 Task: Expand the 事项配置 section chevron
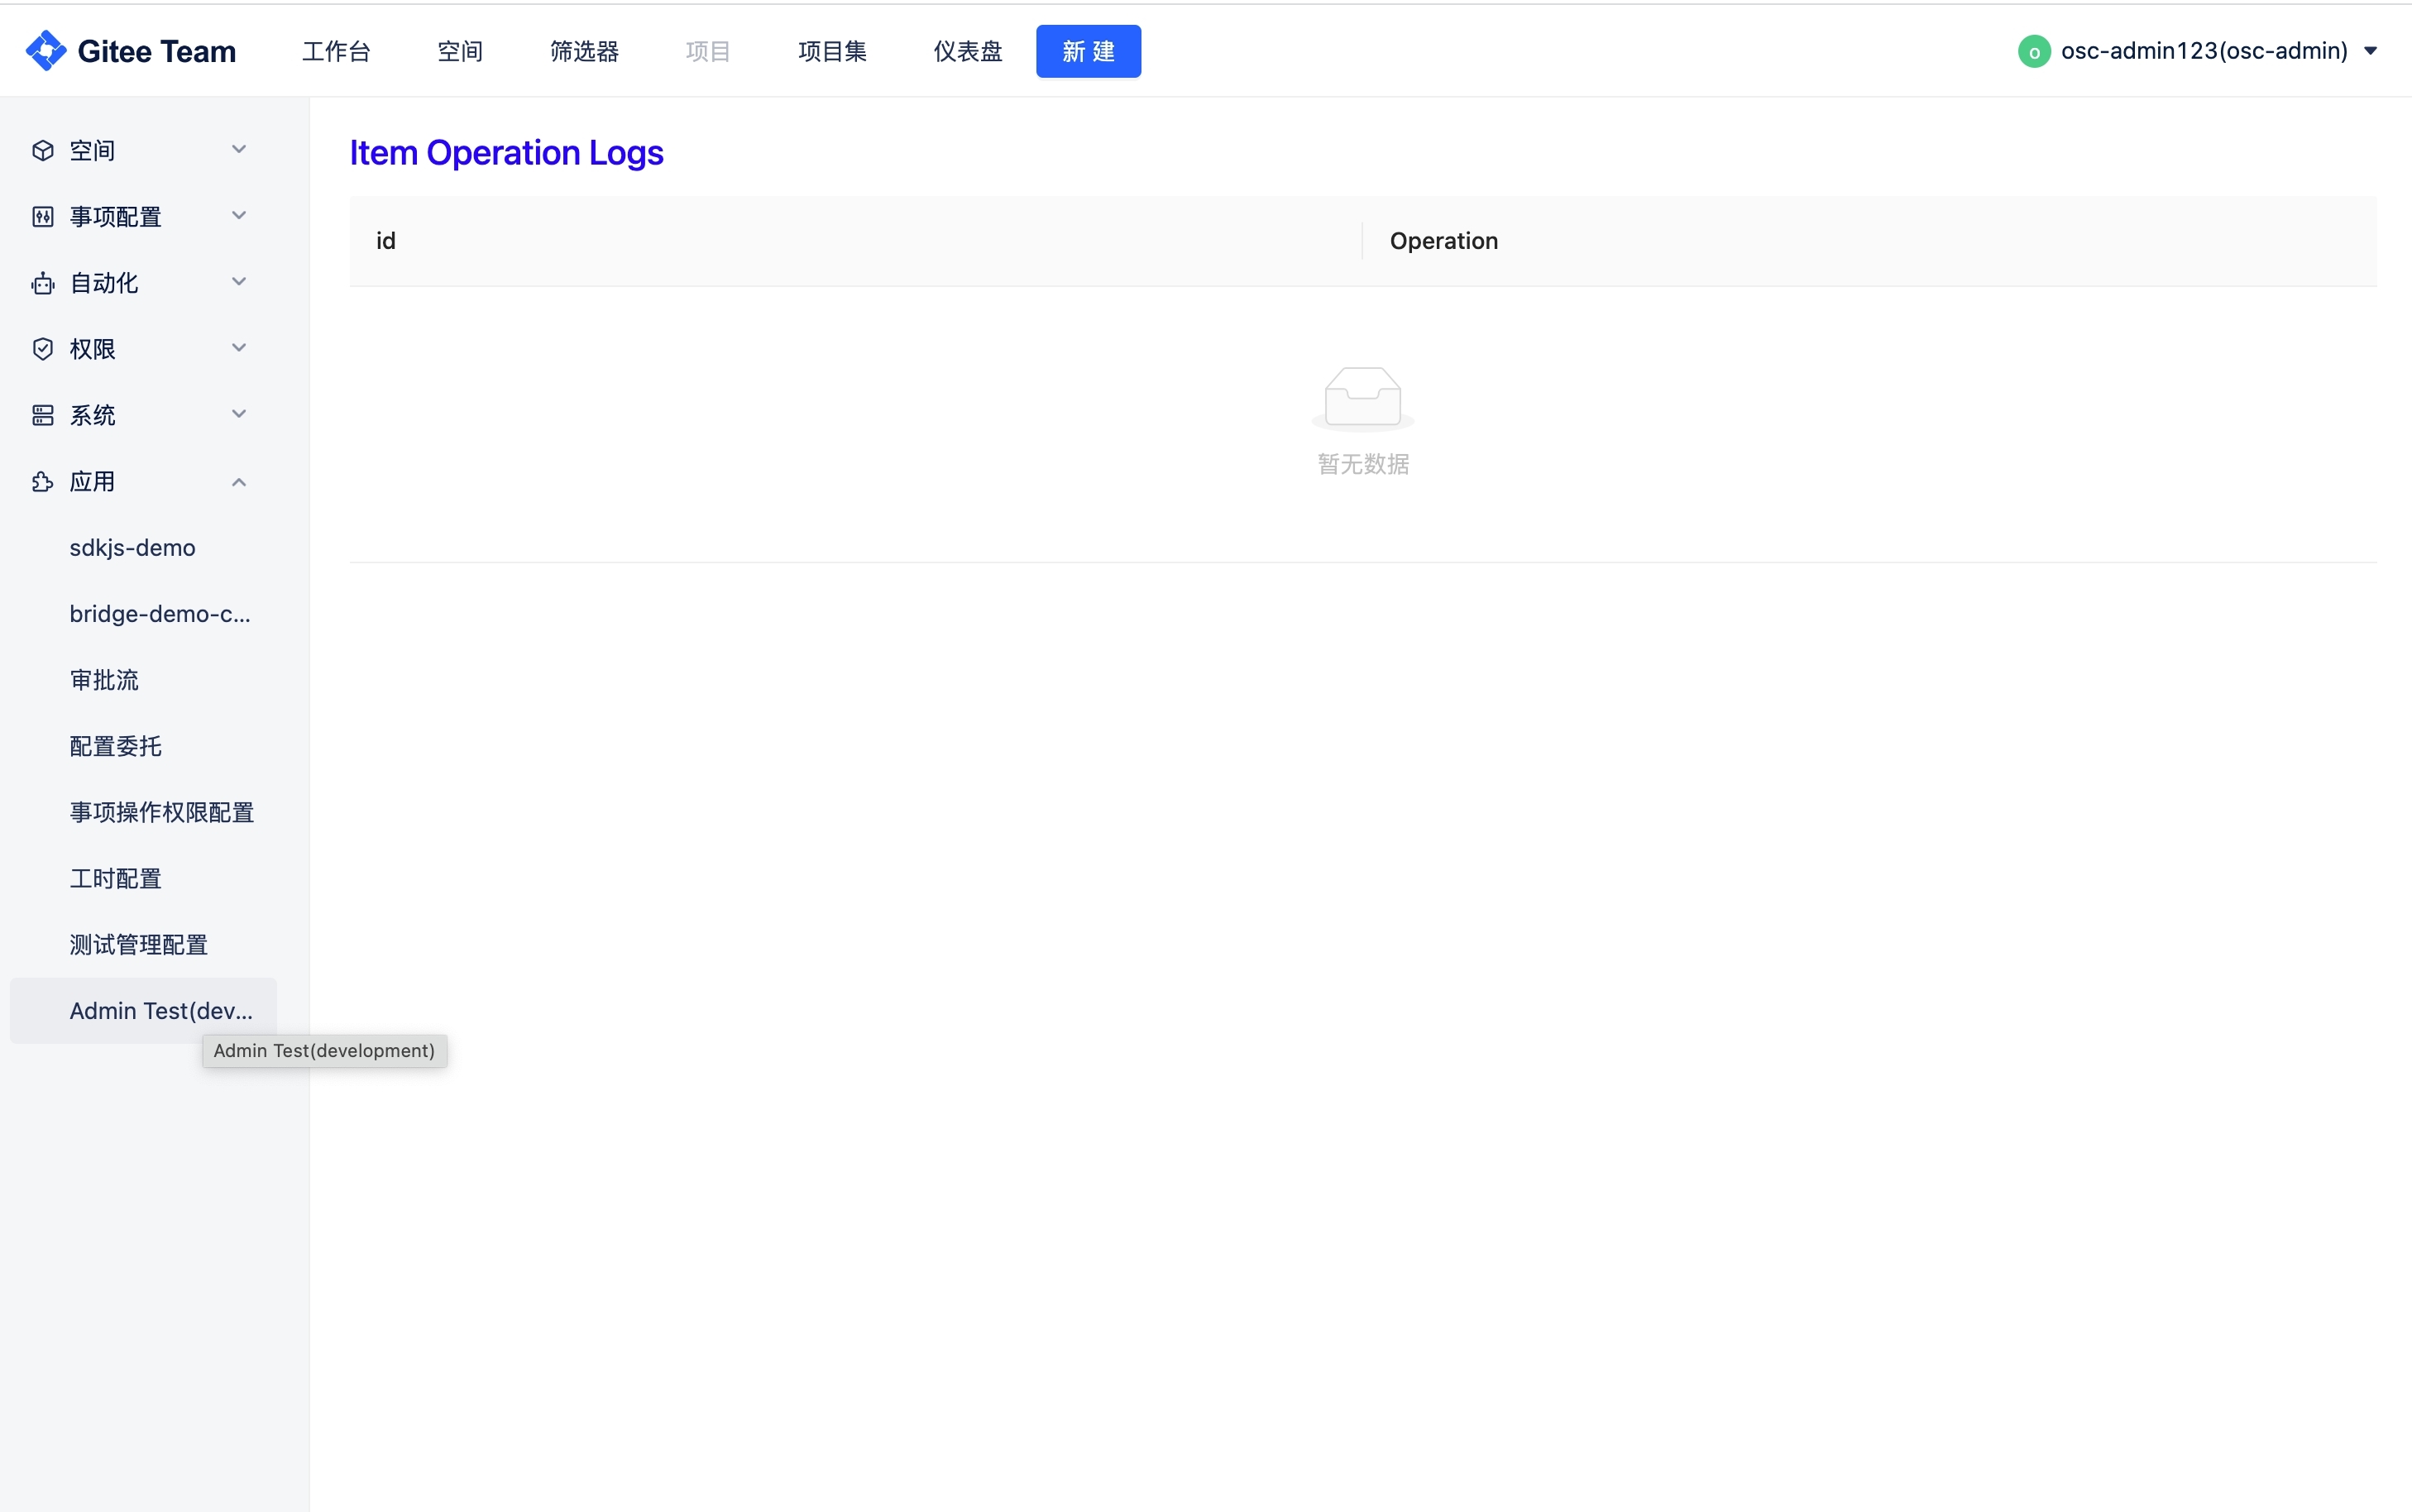(x=239, y=216)
